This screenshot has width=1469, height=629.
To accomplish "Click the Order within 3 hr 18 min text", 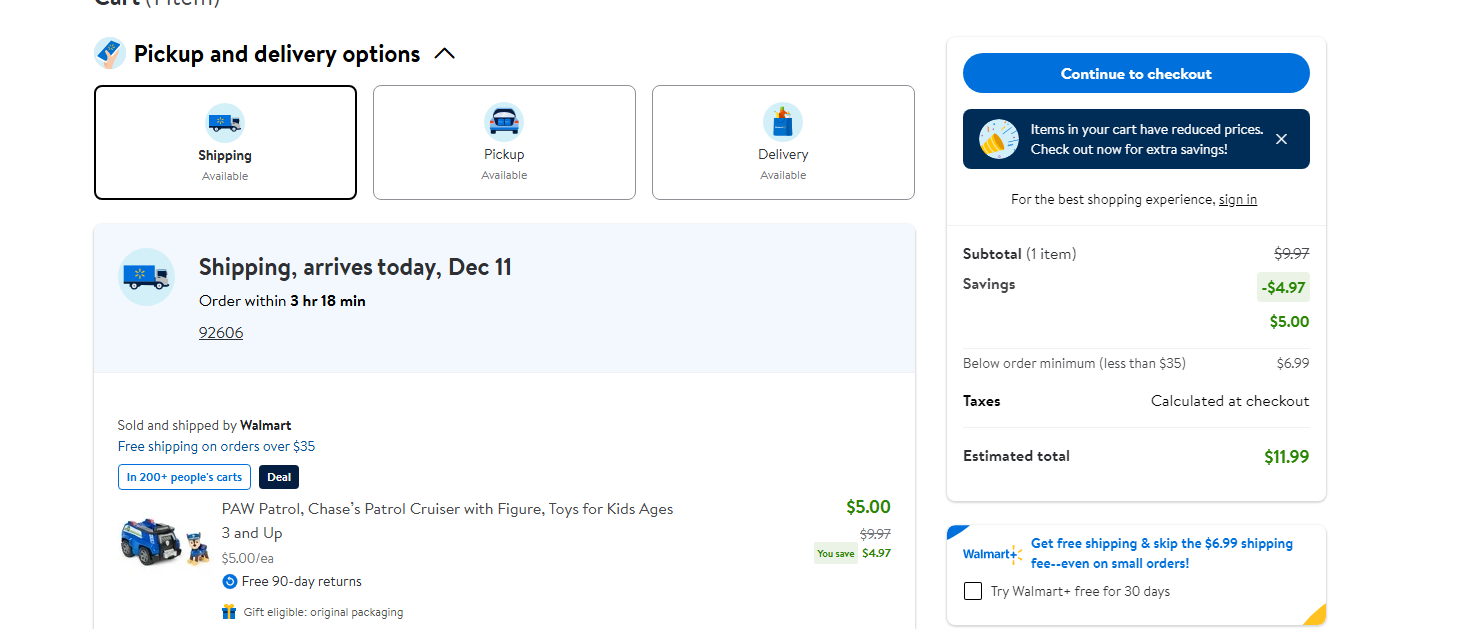I will [282, 301].
